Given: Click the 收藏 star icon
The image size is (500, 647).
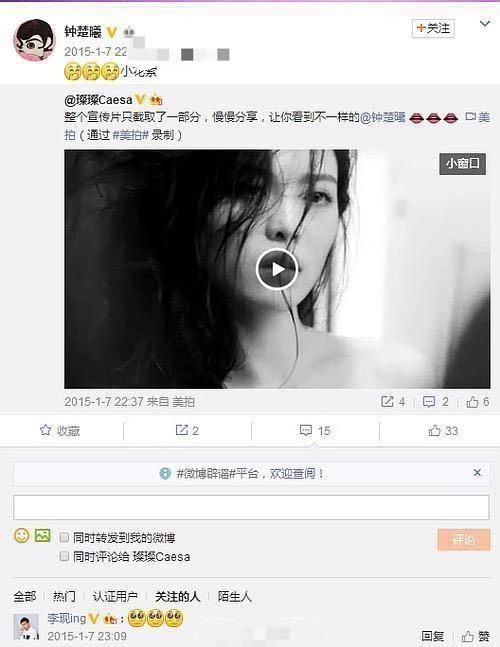Looking at the screenshot, I should point(45,430).
